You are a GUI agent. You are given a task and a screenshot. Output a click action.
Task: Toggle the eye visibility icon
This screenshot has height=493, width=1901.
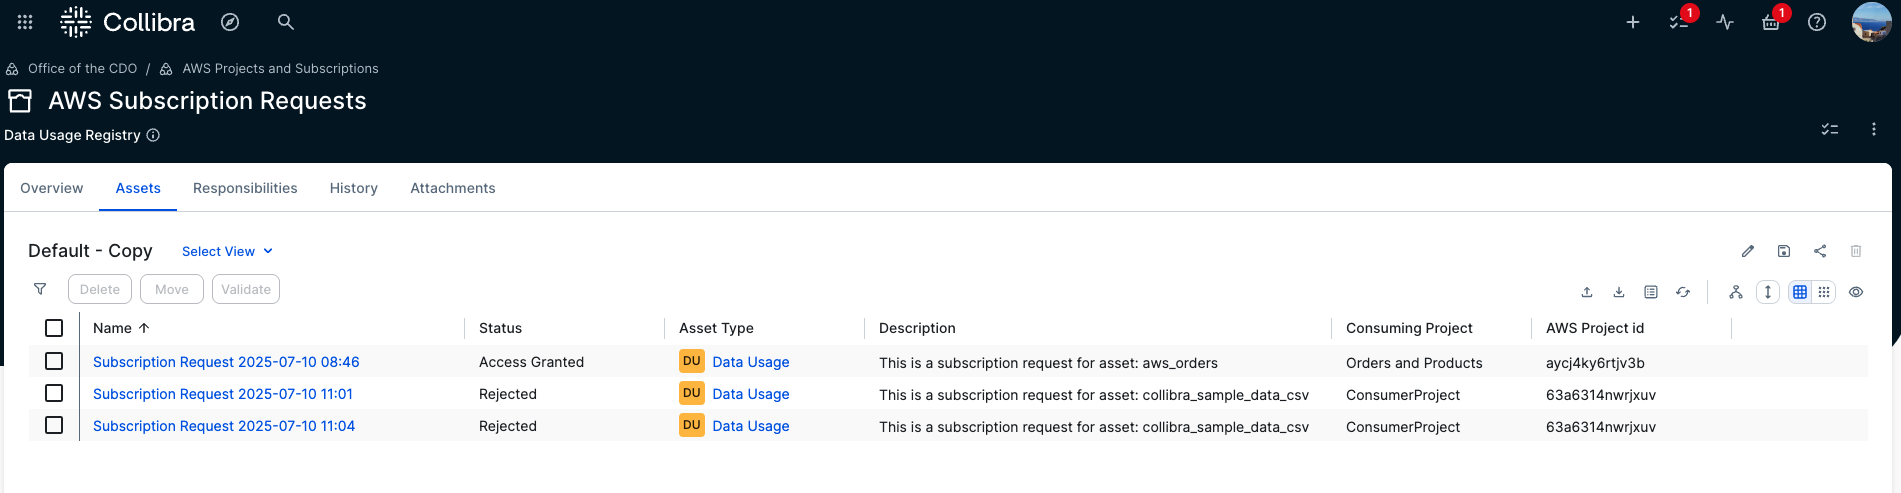tap(1856, 292)
